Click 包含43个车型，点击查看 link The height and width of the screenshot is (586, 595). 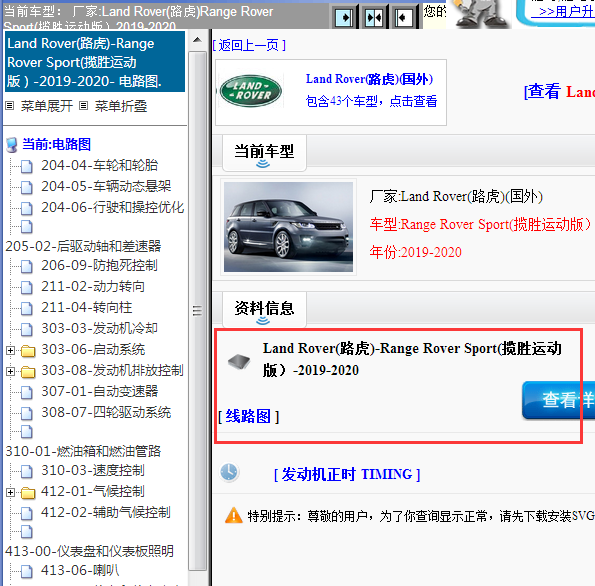coord(371,101)
